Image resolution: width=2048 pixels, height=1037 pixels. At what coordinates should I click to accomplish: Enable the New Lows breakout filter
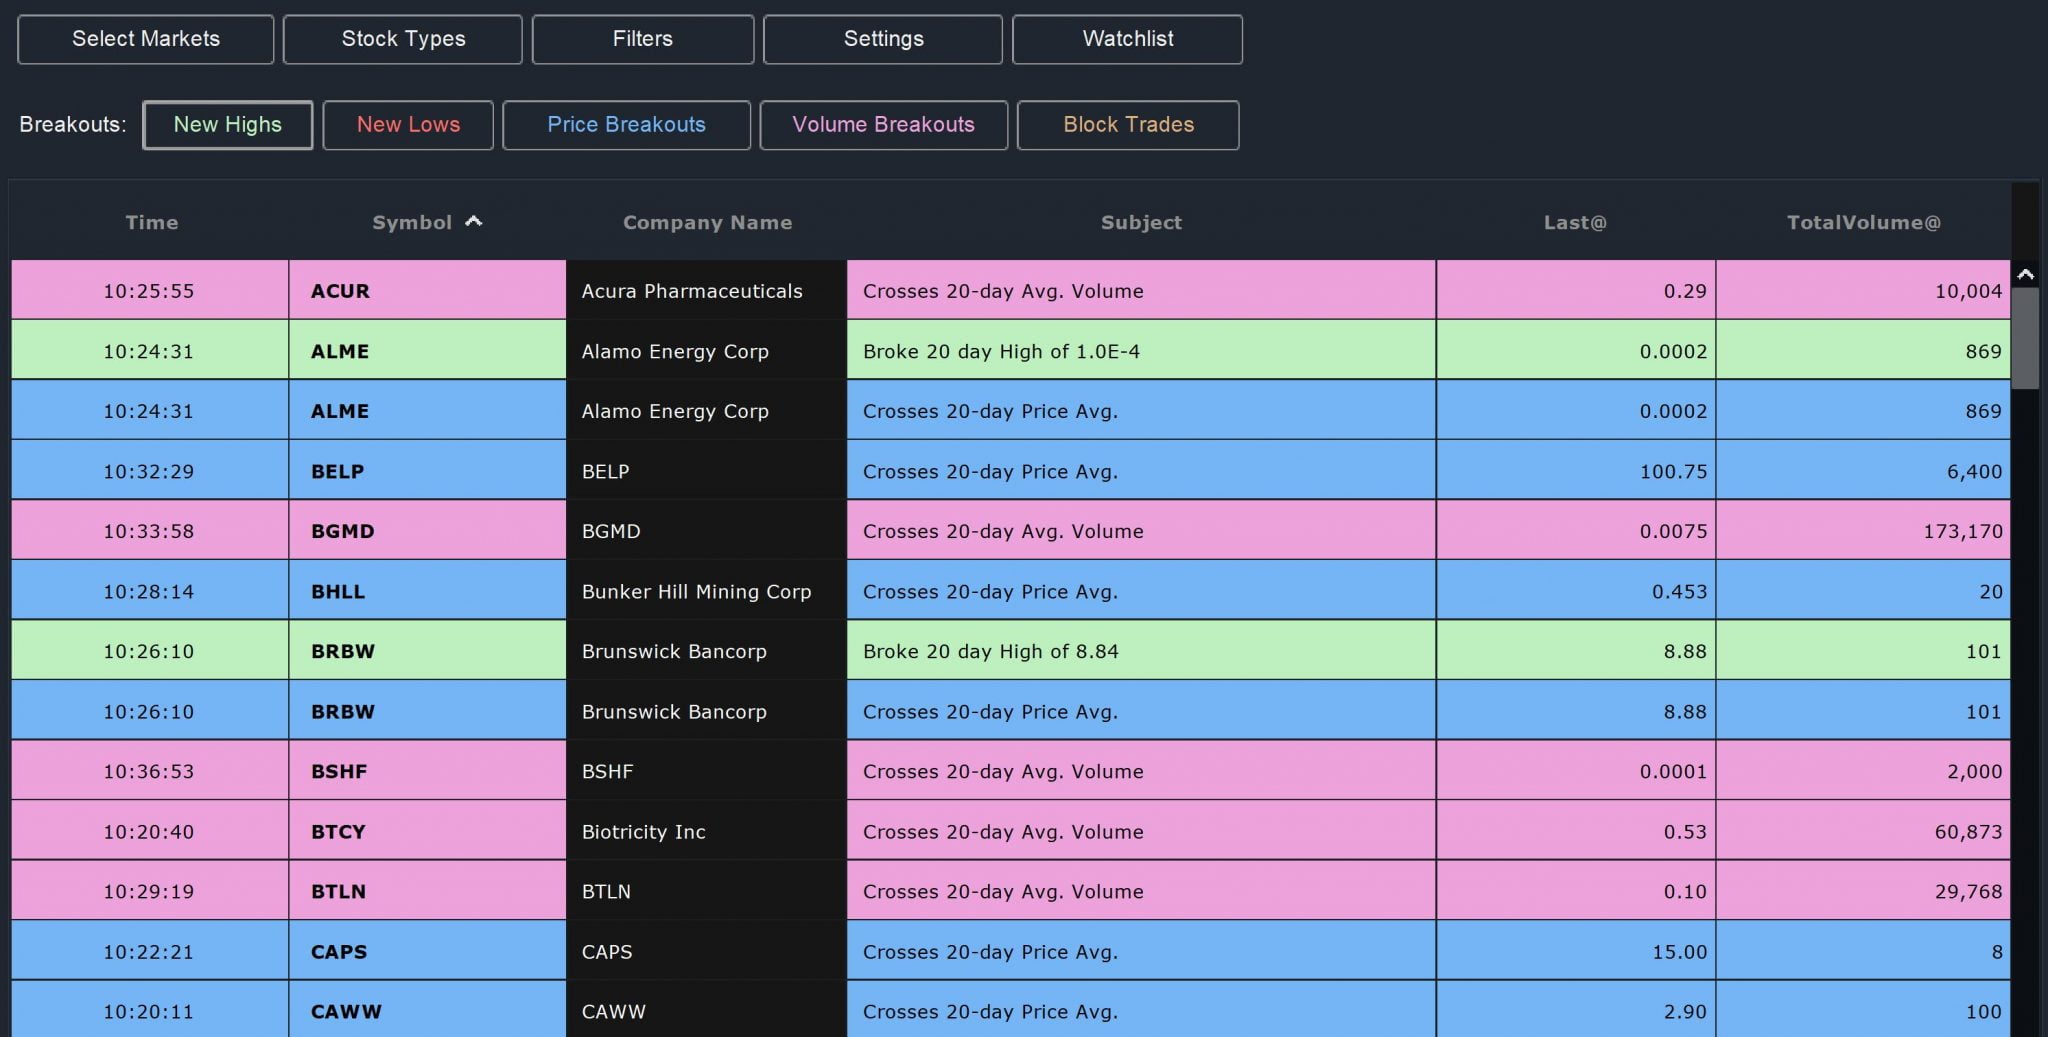[x=408, y=125]
